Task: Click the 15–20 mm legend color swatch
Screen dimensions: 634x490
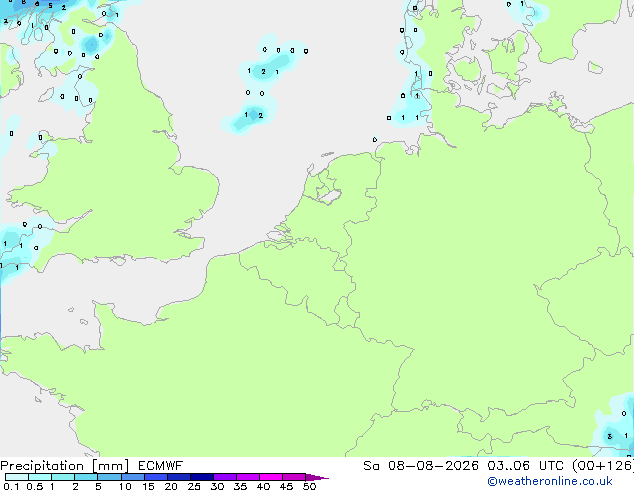Action: 155,477
